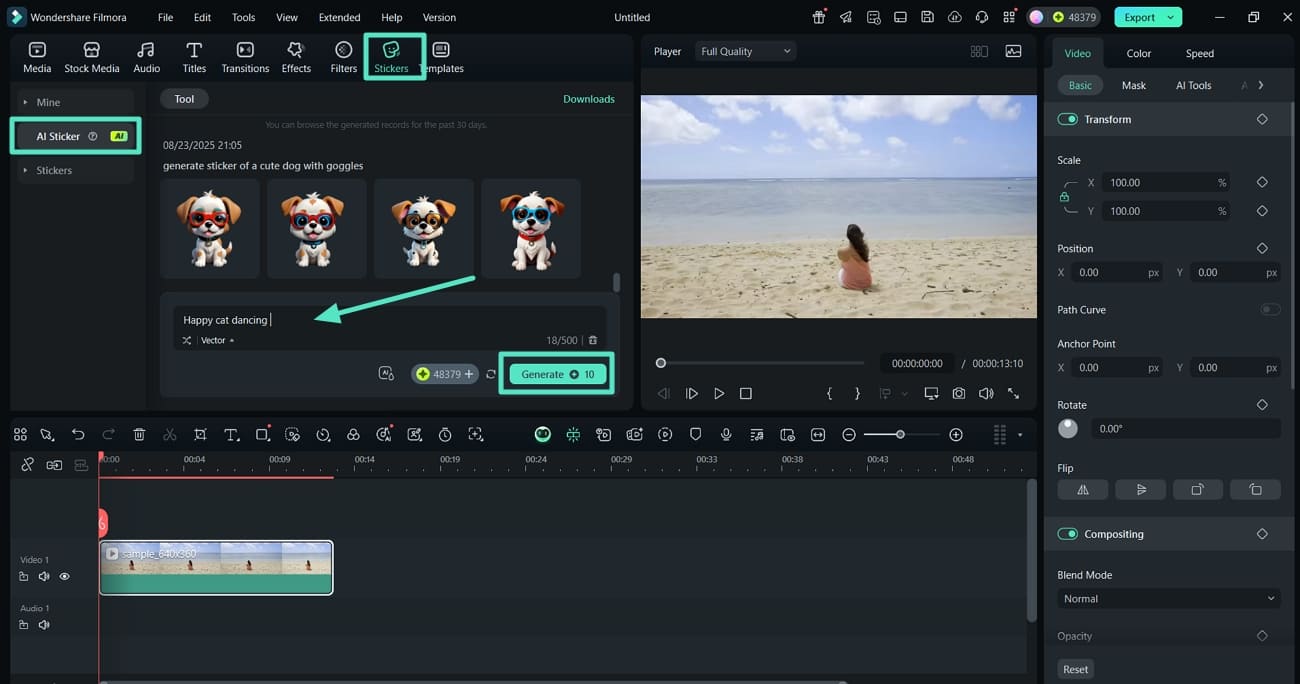Open the cloud upload icon

(955, 17)
